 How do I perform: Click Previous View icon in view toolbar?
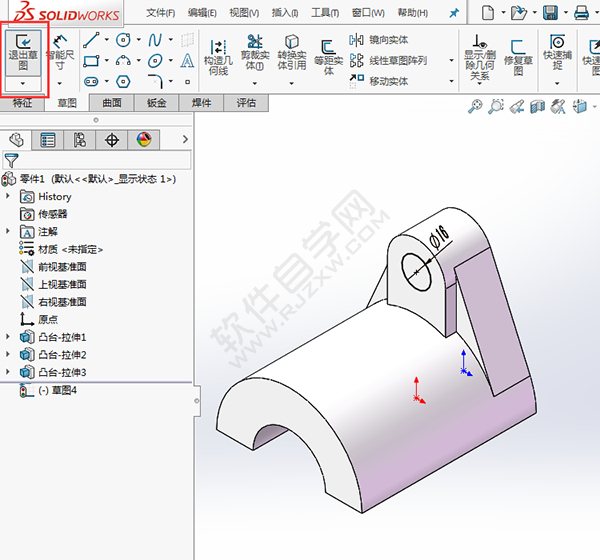click(x=517, y=106)
